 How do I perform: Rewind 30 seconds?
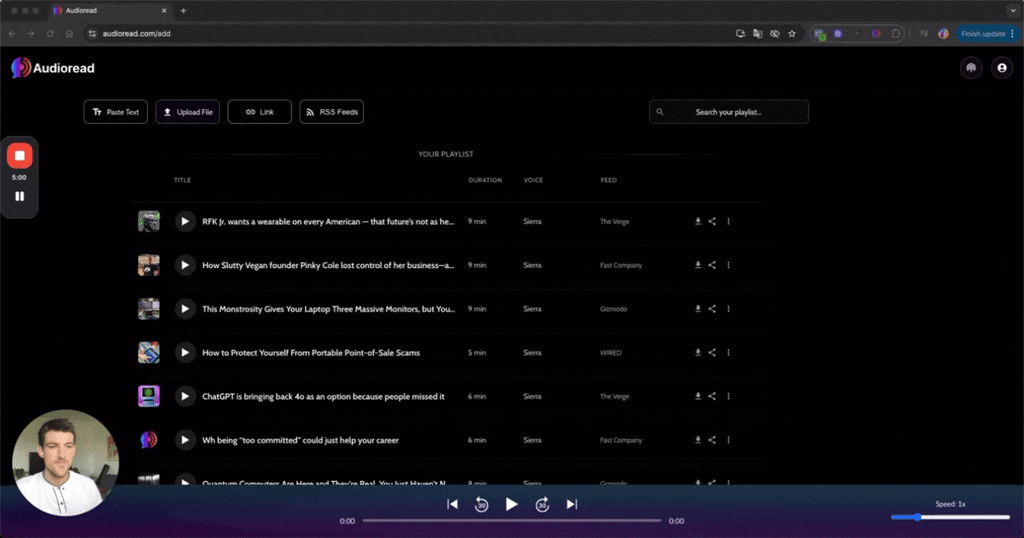coord(481,504)
